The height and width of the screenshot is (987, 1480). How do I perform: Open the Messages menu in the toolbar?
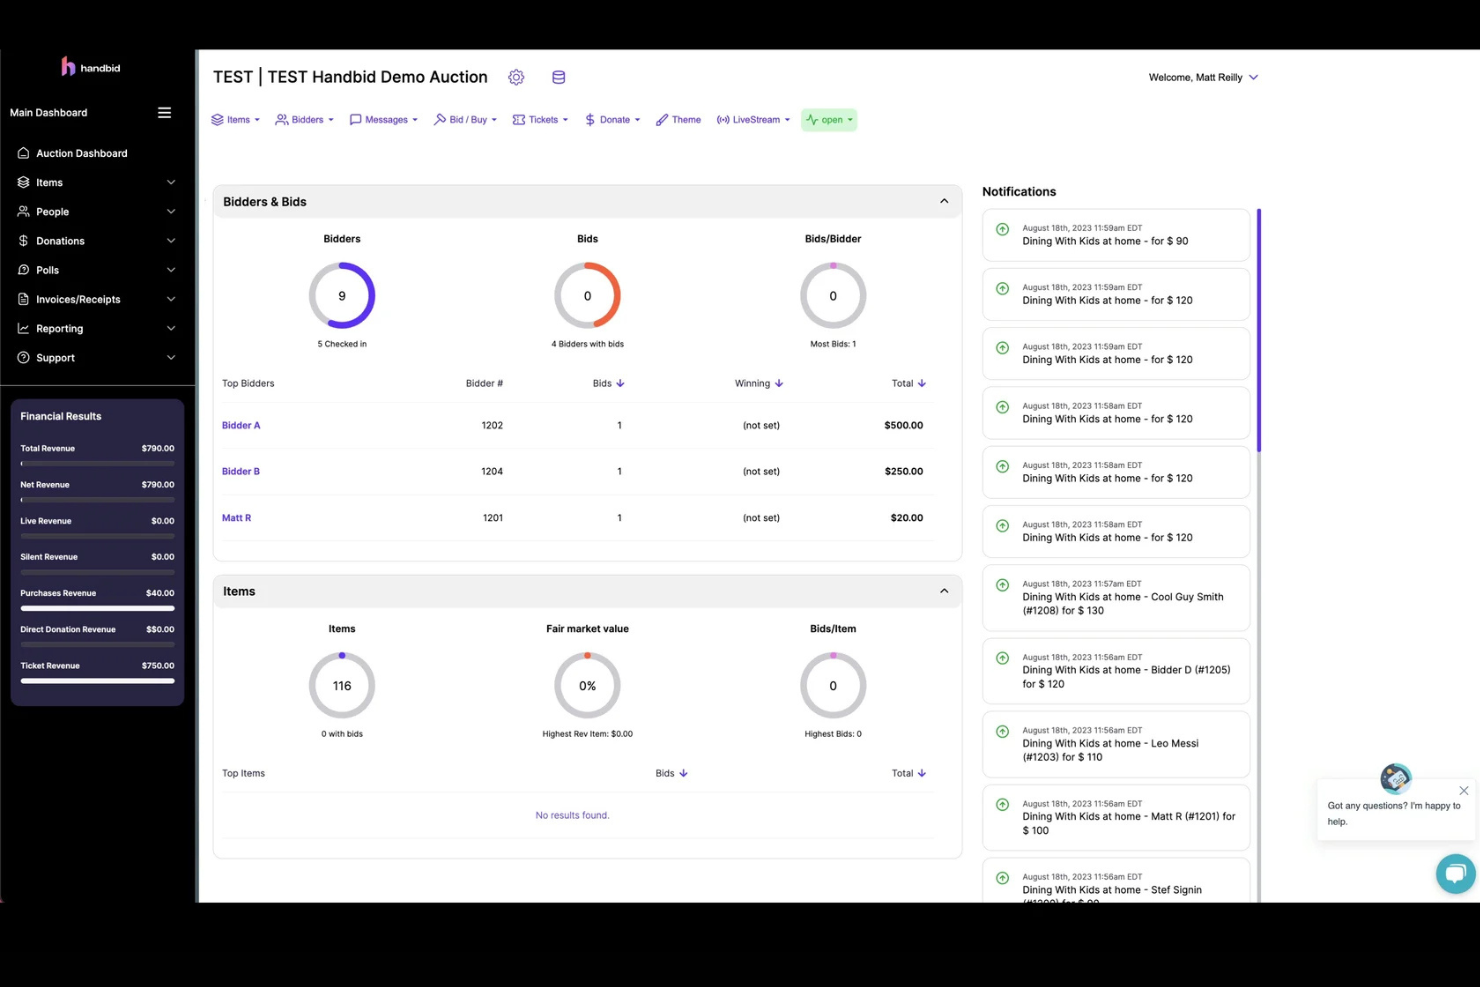[383, 119]
